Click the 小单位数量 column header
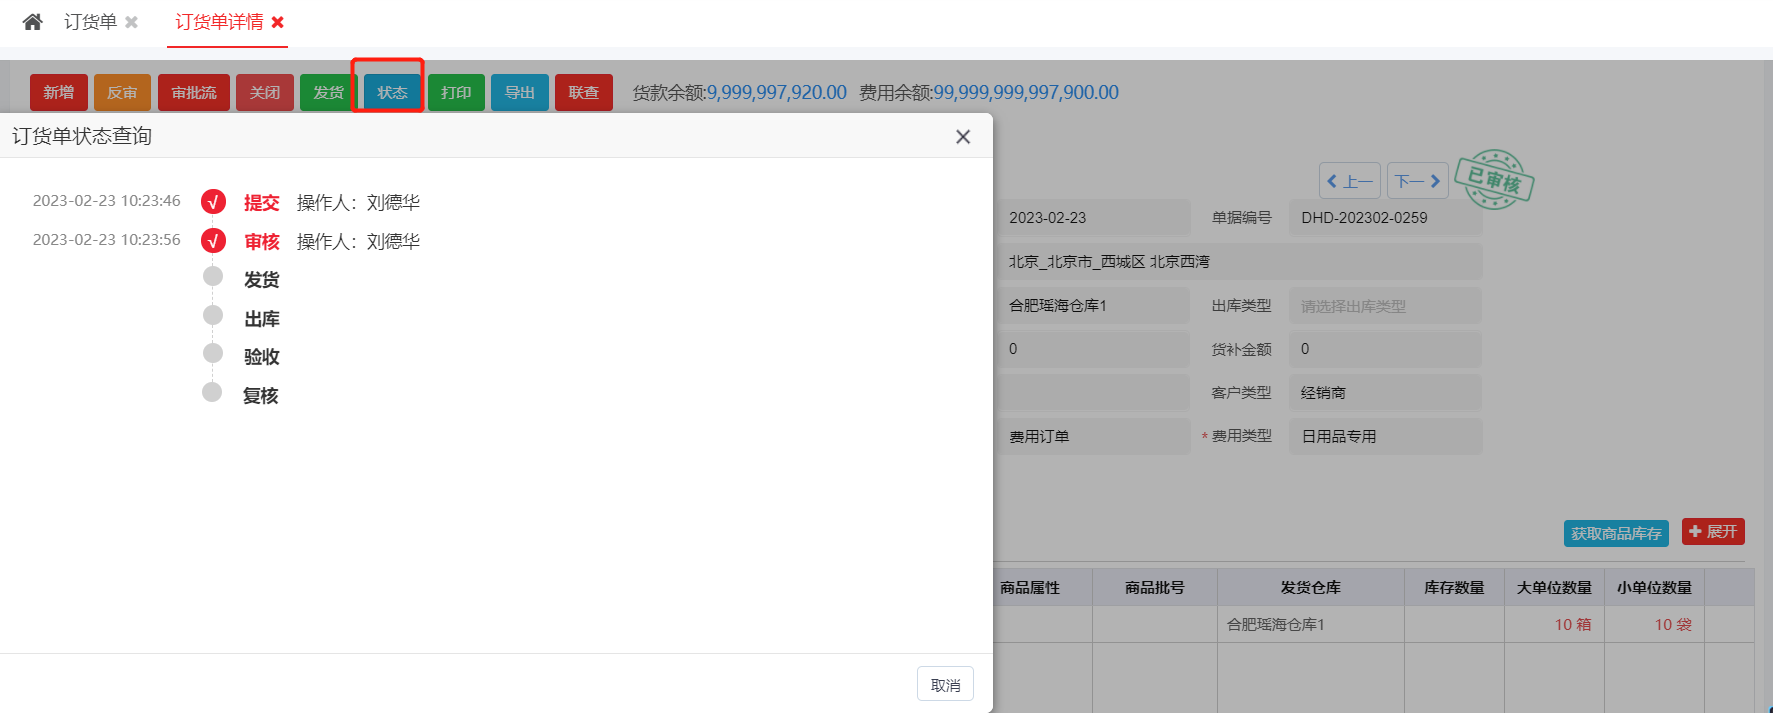This screenshot has height=713, width=1773. [1654, 587]
